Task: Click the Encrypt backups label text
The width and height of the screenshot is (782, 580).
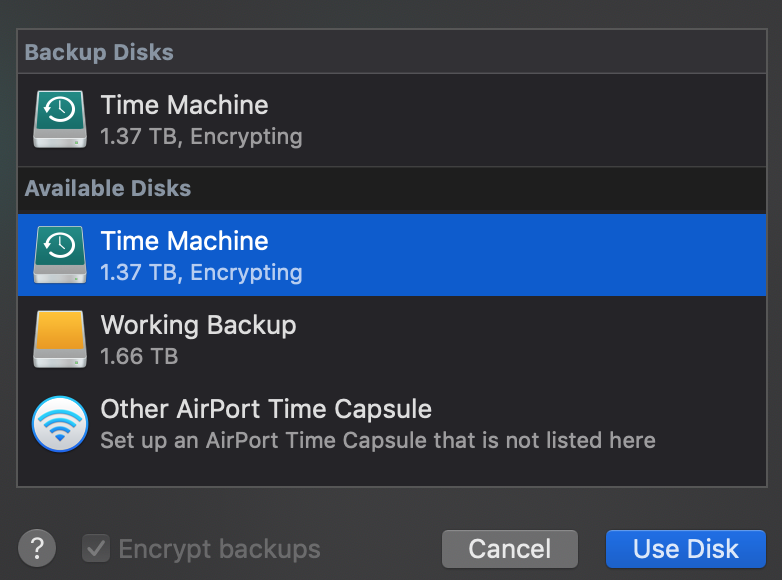Action: coord(219,549)
